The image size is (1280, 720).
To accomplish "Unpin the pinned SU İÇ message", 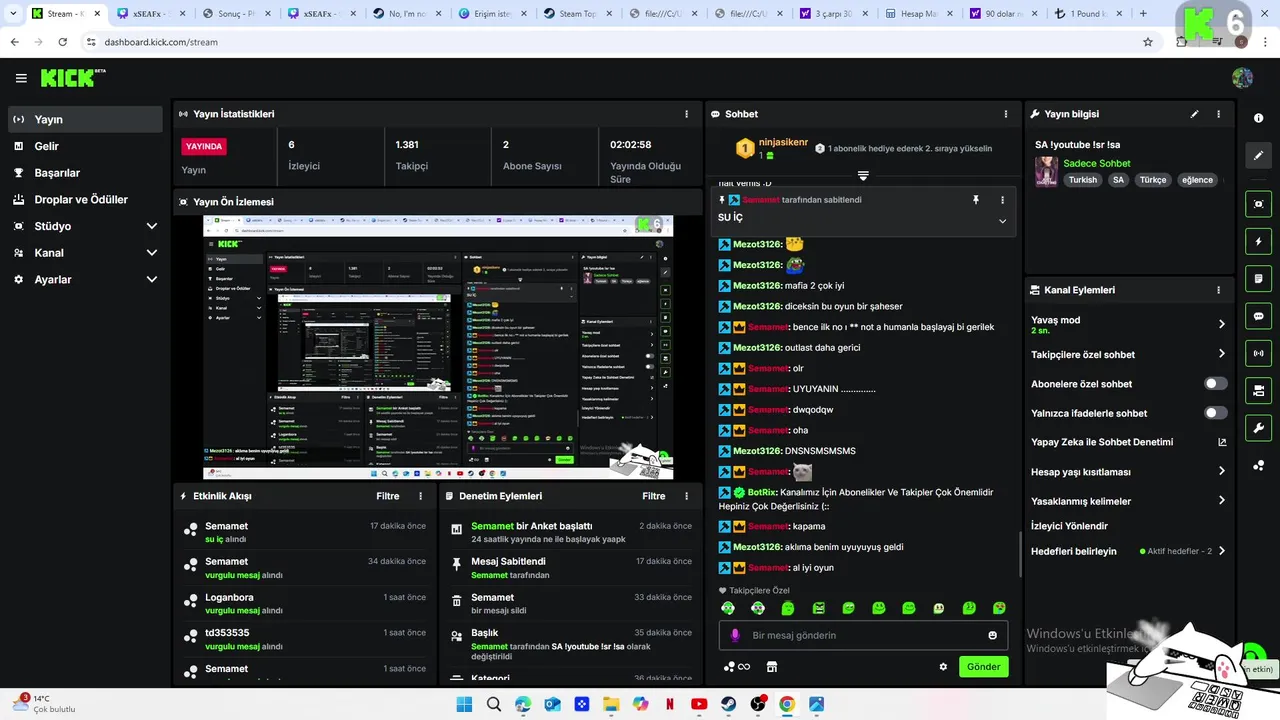I will coord(976,200).
